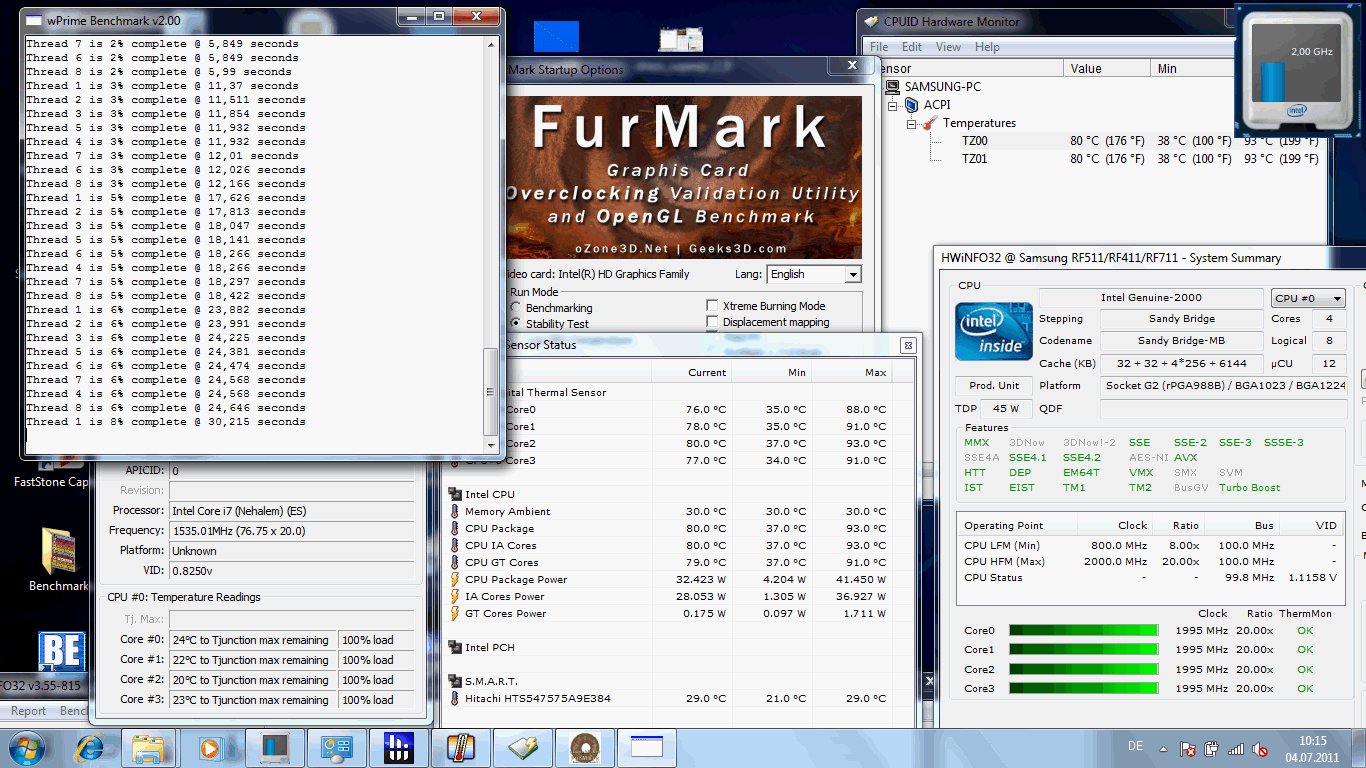The image size is (1366, 768).
Task: Open the View menu in HWMonitor
Action: coord(948,47)
